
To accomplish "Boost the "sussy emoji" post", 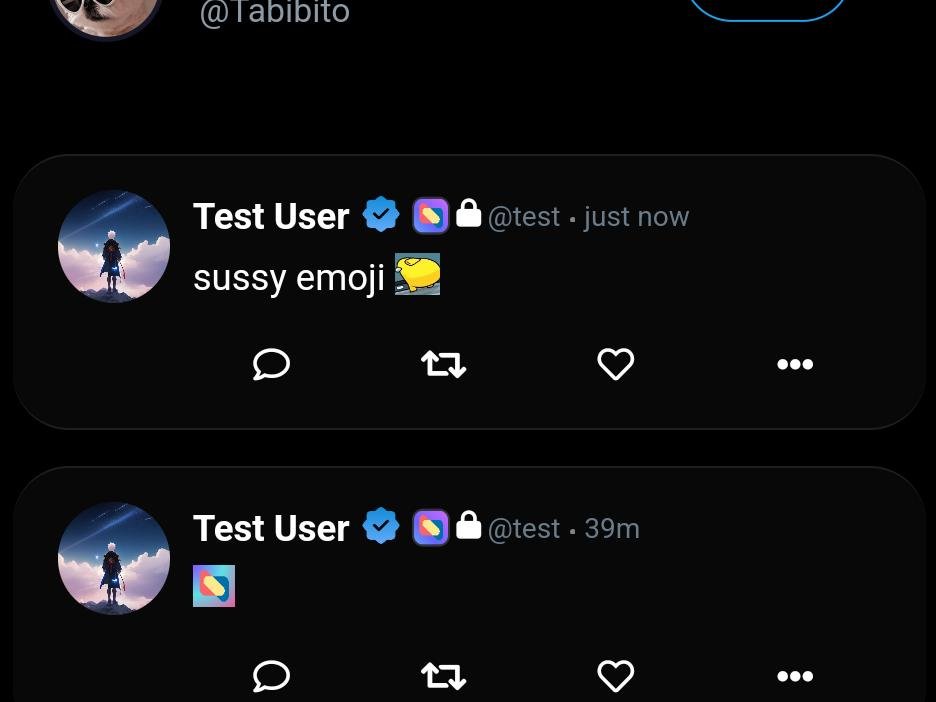I will 443,364.
